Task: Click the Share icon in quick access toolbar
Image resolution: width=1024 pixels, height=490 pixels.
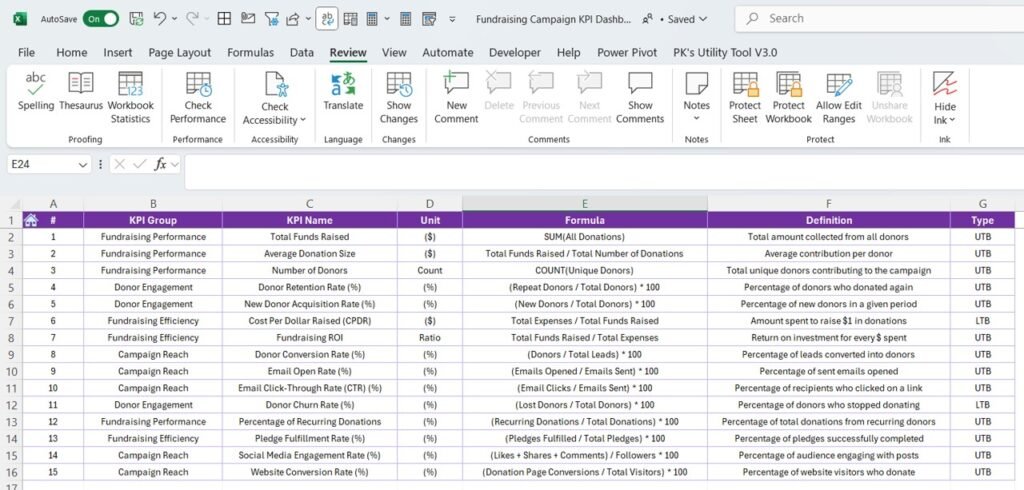Action: click(x=293, y=19)
